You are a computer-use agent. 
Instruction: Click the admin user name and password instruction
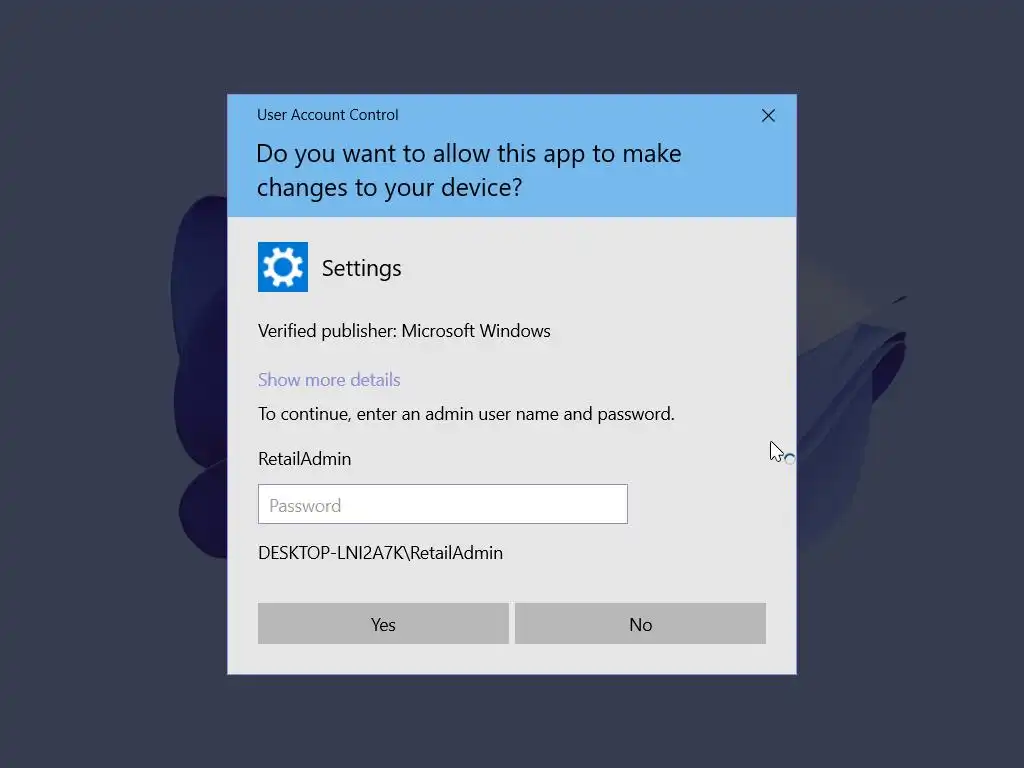coord(466,414)
